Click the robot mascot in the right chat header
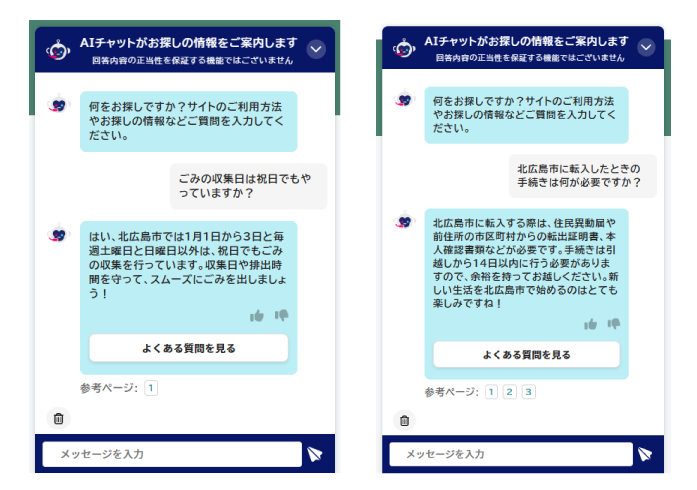697x490 pixels. [x=403, y=48]
